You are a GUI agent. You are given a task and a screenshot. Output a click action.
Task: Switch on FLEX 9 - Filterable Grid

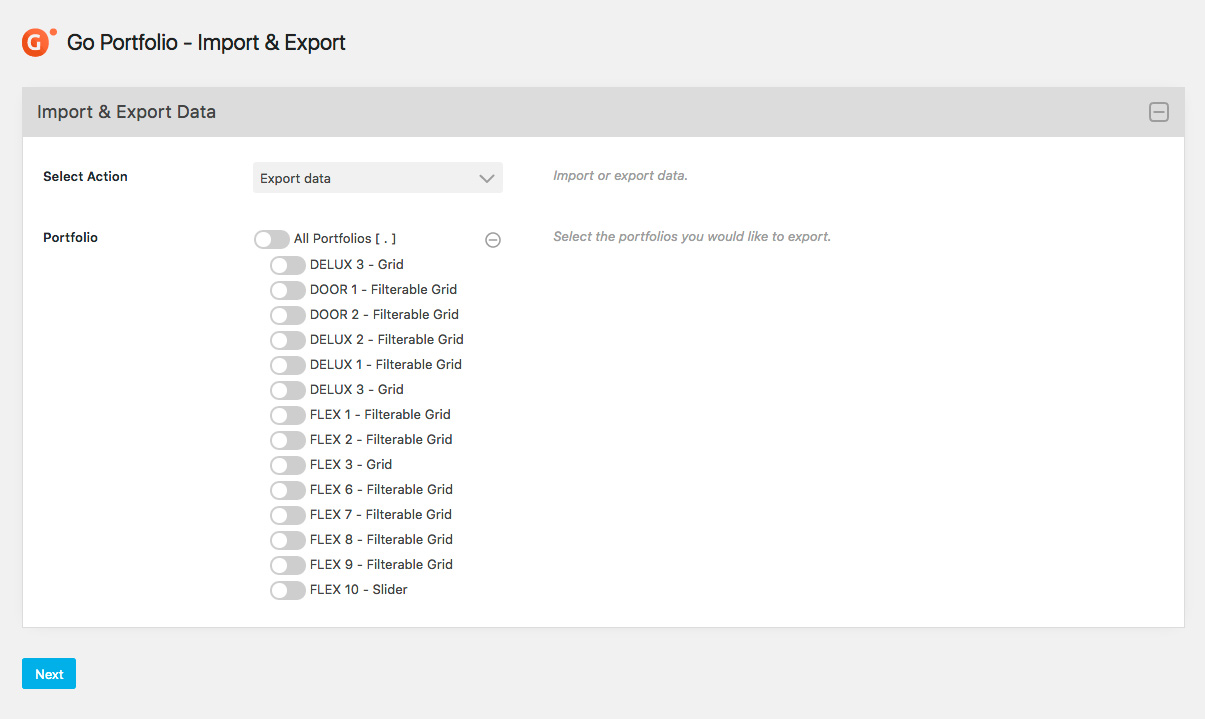(287, 565)
